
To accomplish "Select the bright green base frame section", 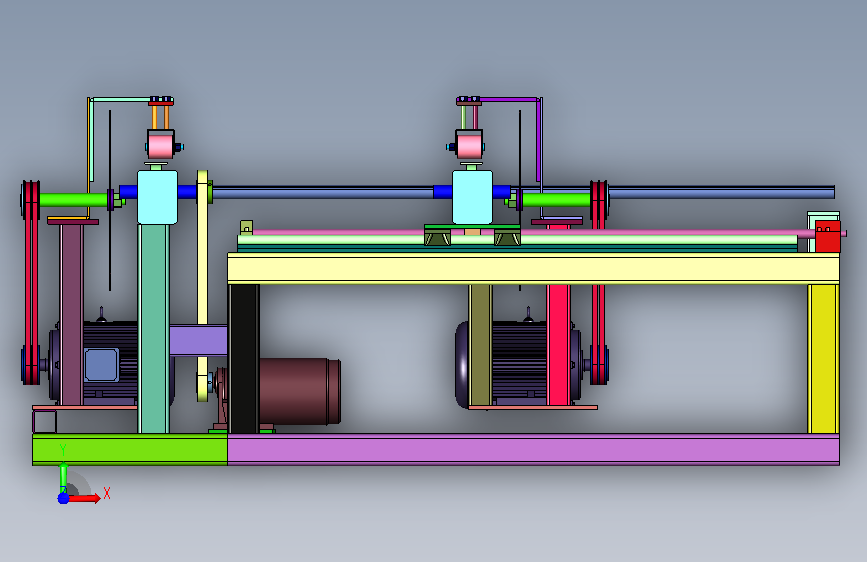I will [130, 449].
